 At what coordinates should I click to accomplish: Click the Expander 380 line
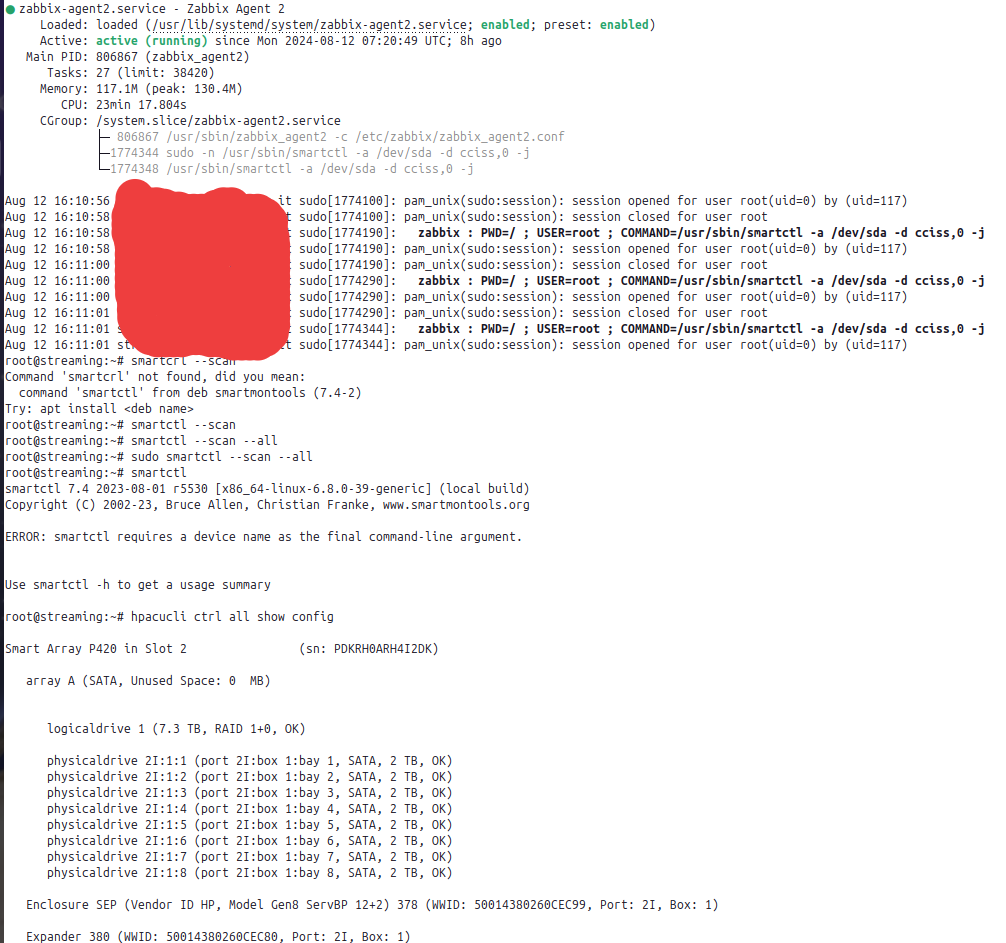(x=218, y=937)
